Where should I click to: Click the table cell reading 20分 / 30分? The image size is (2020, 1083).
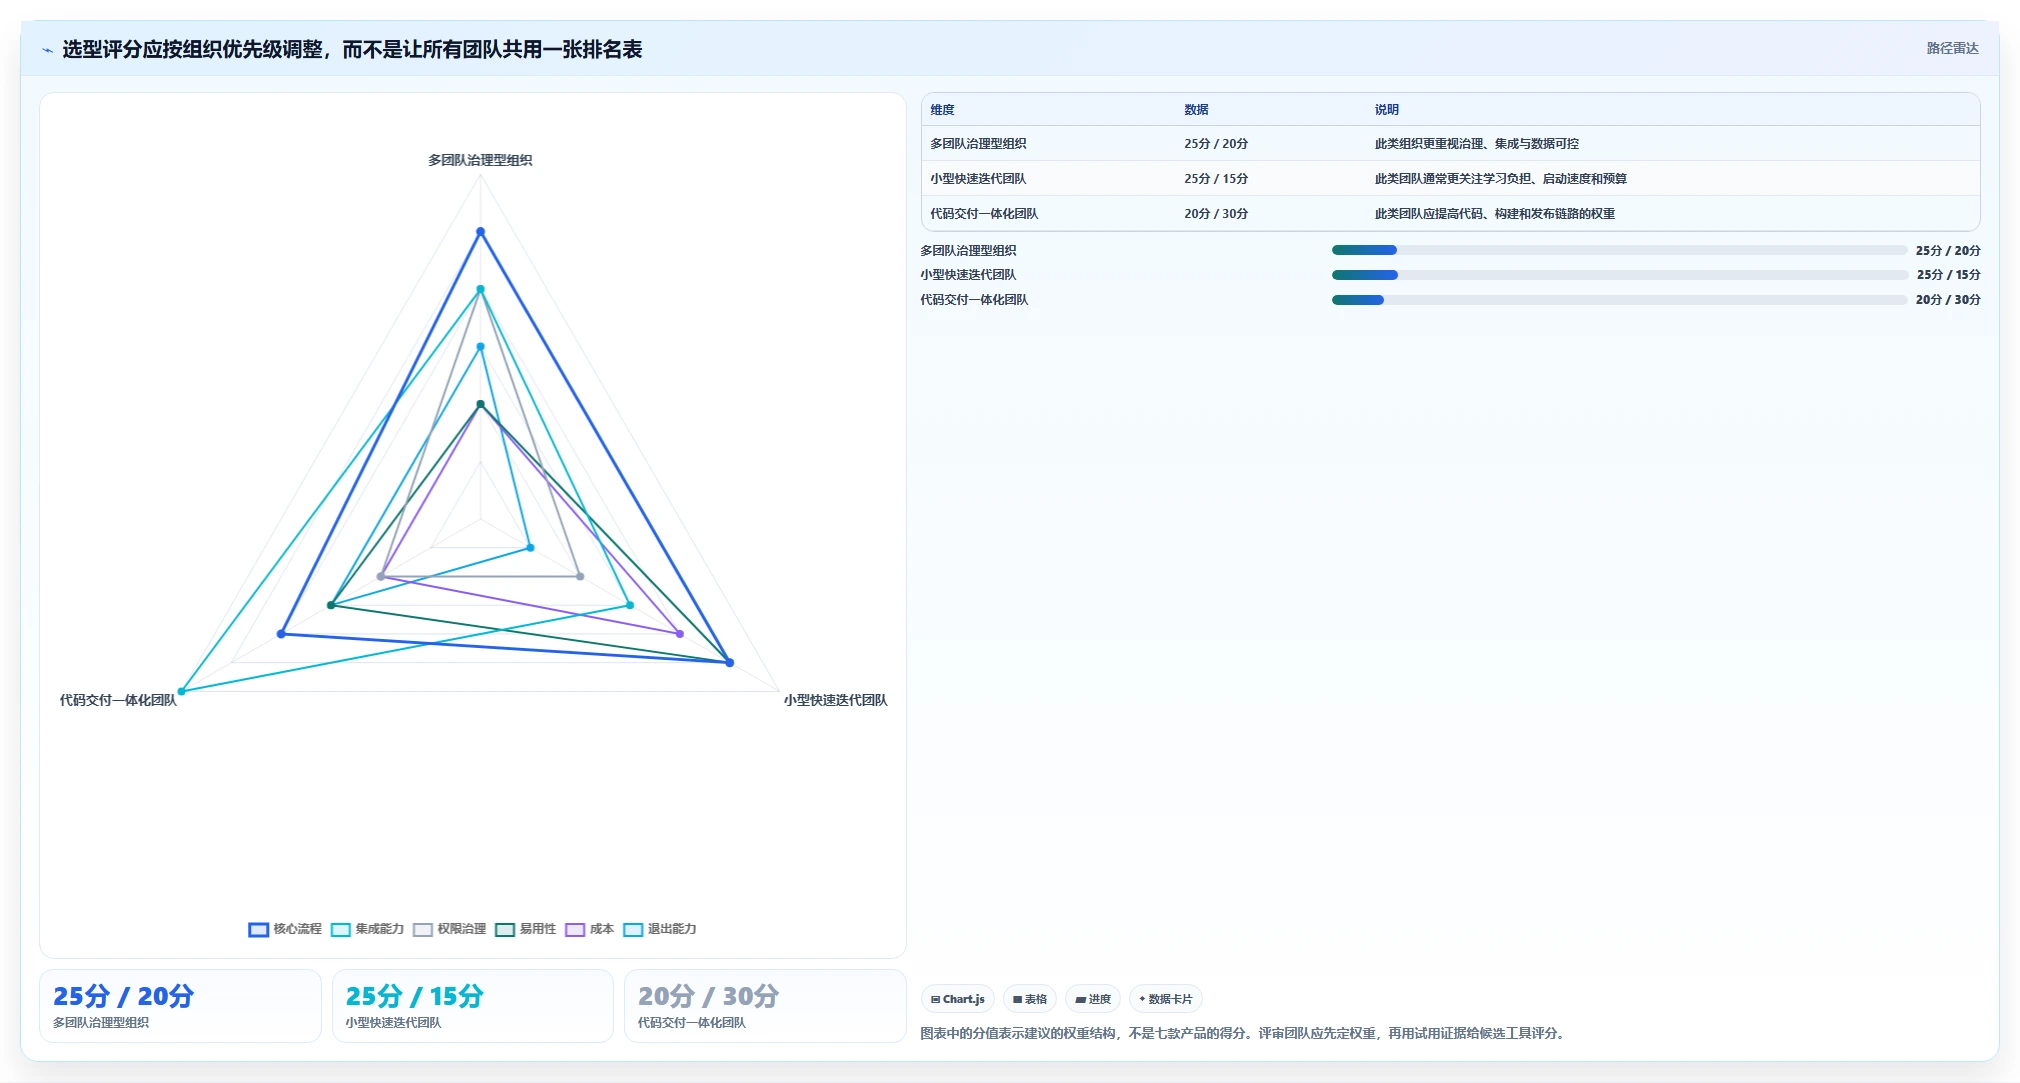pyautogui.click(x=1216, y=214)
